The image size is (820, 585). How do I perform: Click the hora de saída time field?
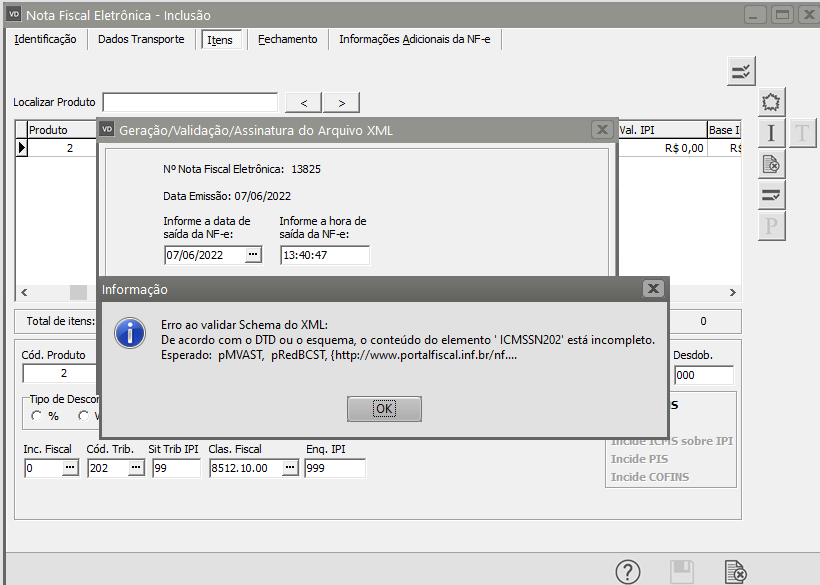(324, 255)
